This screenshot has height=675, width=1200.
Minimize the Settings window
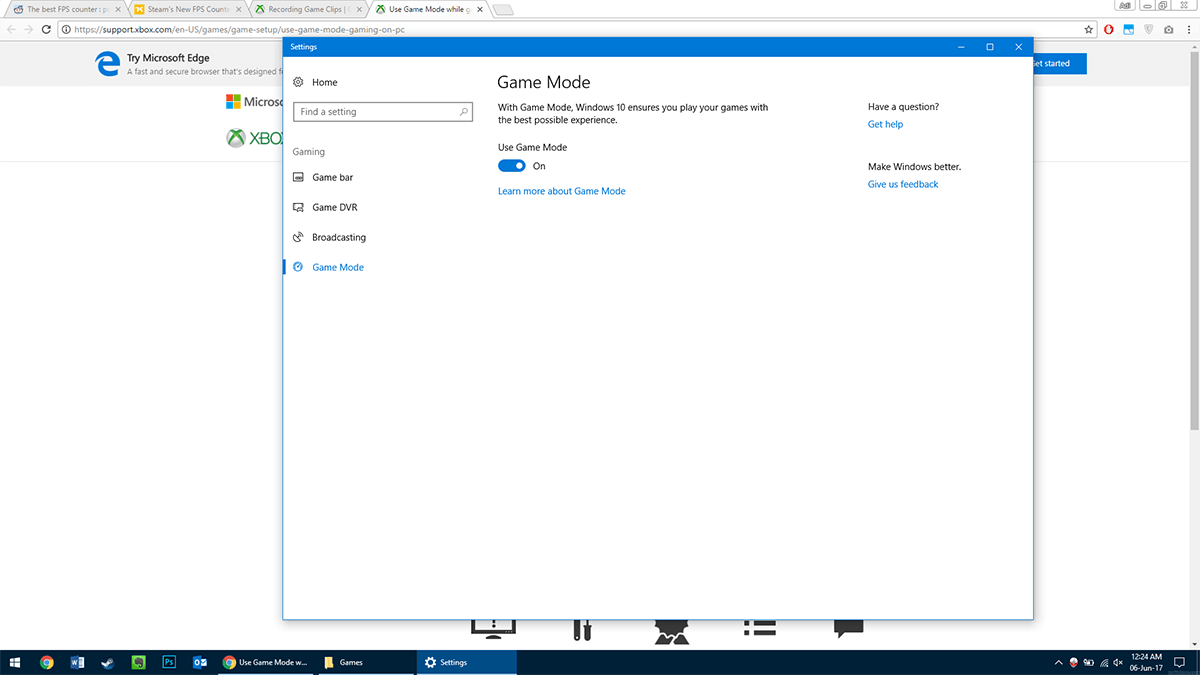(x=960, y=47)
